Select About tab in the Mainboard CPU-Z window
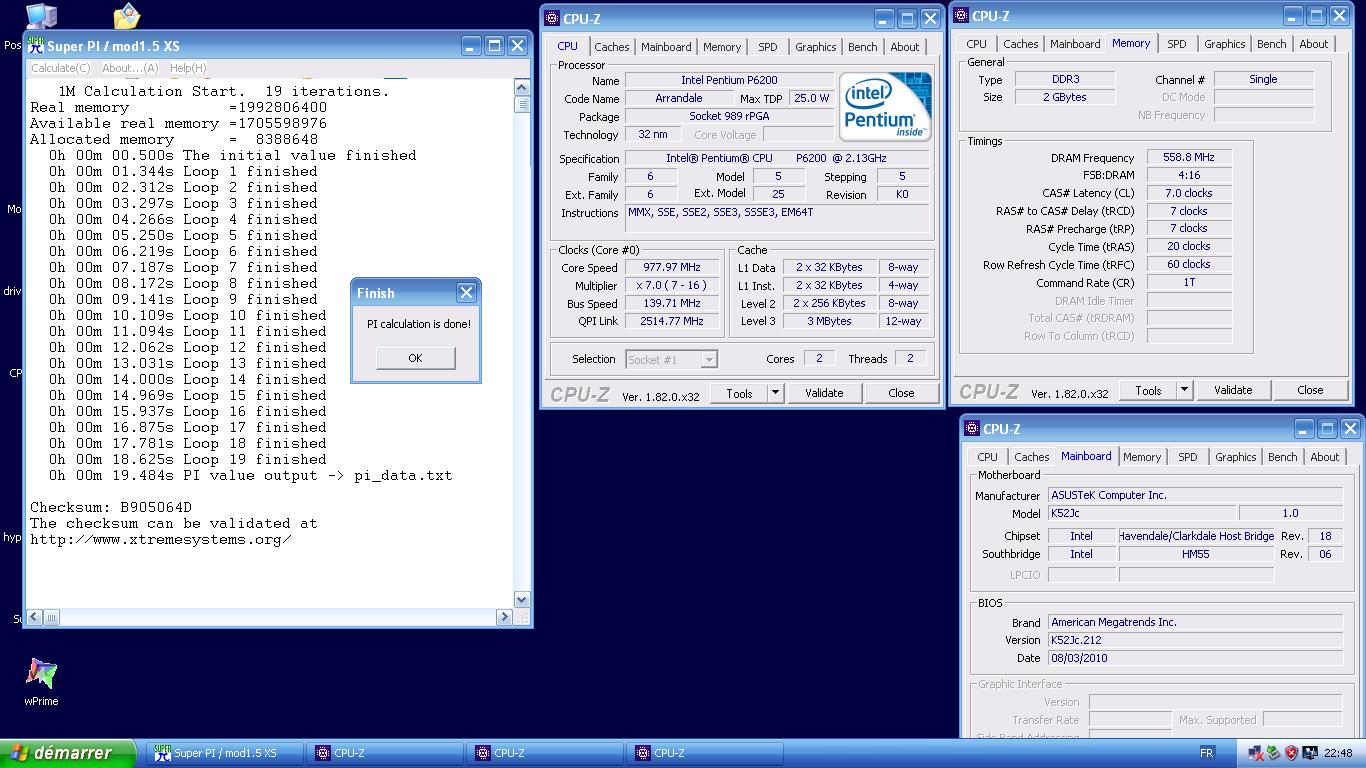Image resolution: width=1366 pixels, height=768 pixels. pos(1324,457)
